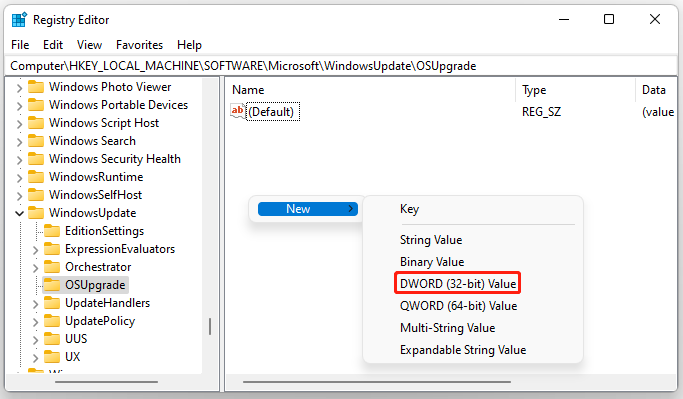The image size is (683, 399).
Task: Click the WindowsUpdate folder icon
Action: point(36,213)
